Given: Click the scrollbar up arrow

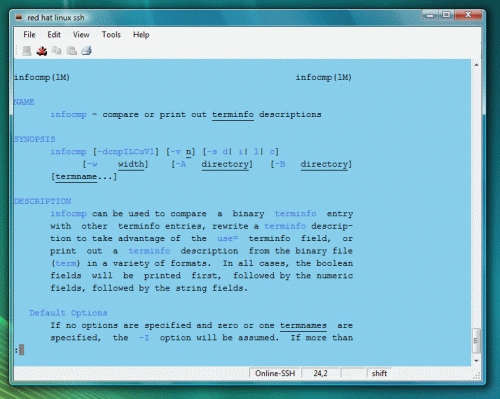Looking at the screenshot, I should (x=476, y=65).
